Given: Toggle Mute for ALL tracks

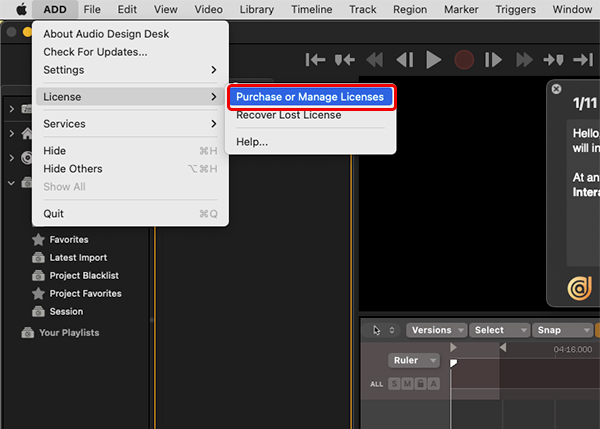Looking at the screenshot, I should click(x=408, y=383).
